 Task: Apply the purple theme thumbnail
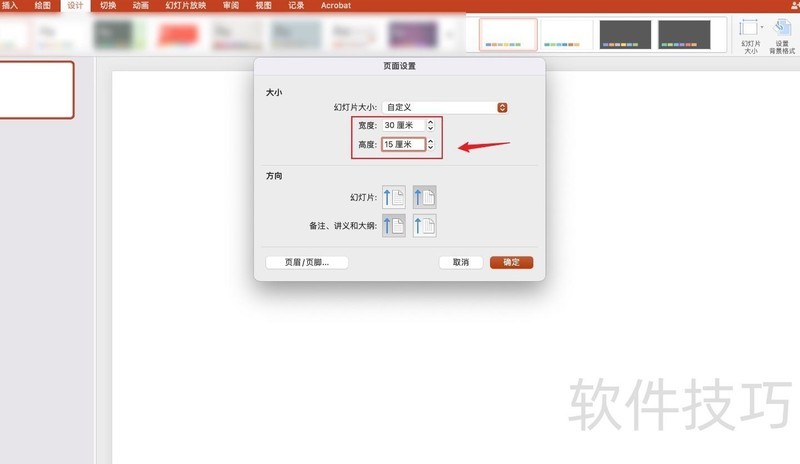[413, 35]
